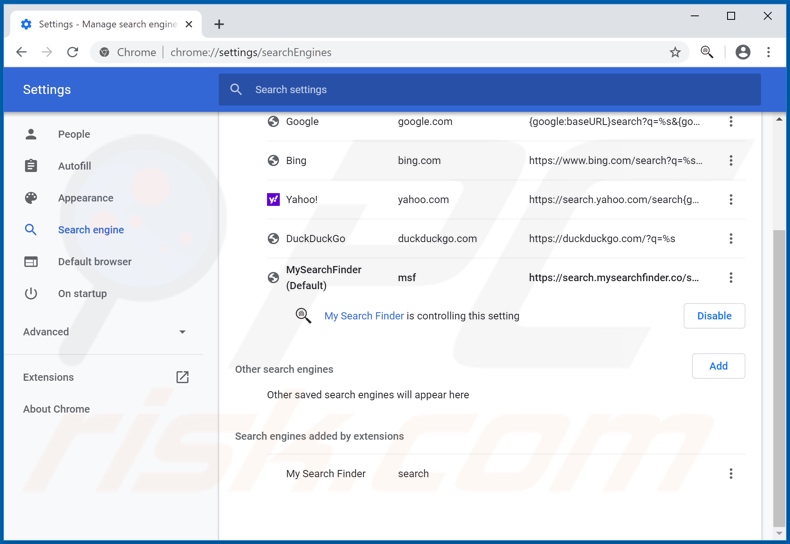Open the People settings section
790x544 pixels.
click(74, 134)
